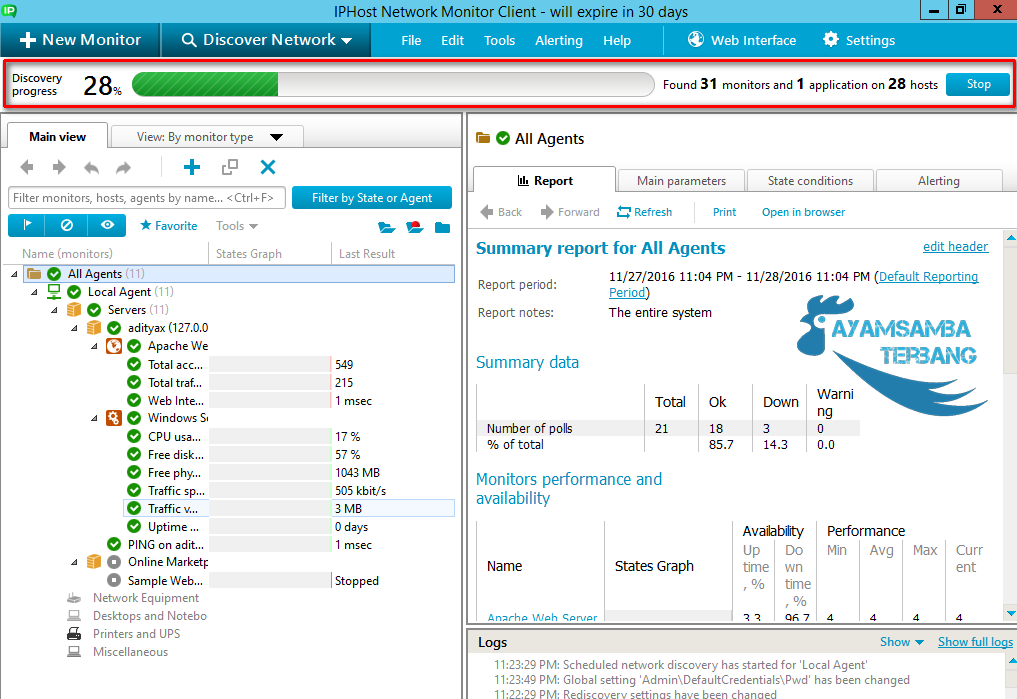This screenshot has height=699, width=1017.
Task: Collapse the All Agents tree node
Action: click(14, 274)
